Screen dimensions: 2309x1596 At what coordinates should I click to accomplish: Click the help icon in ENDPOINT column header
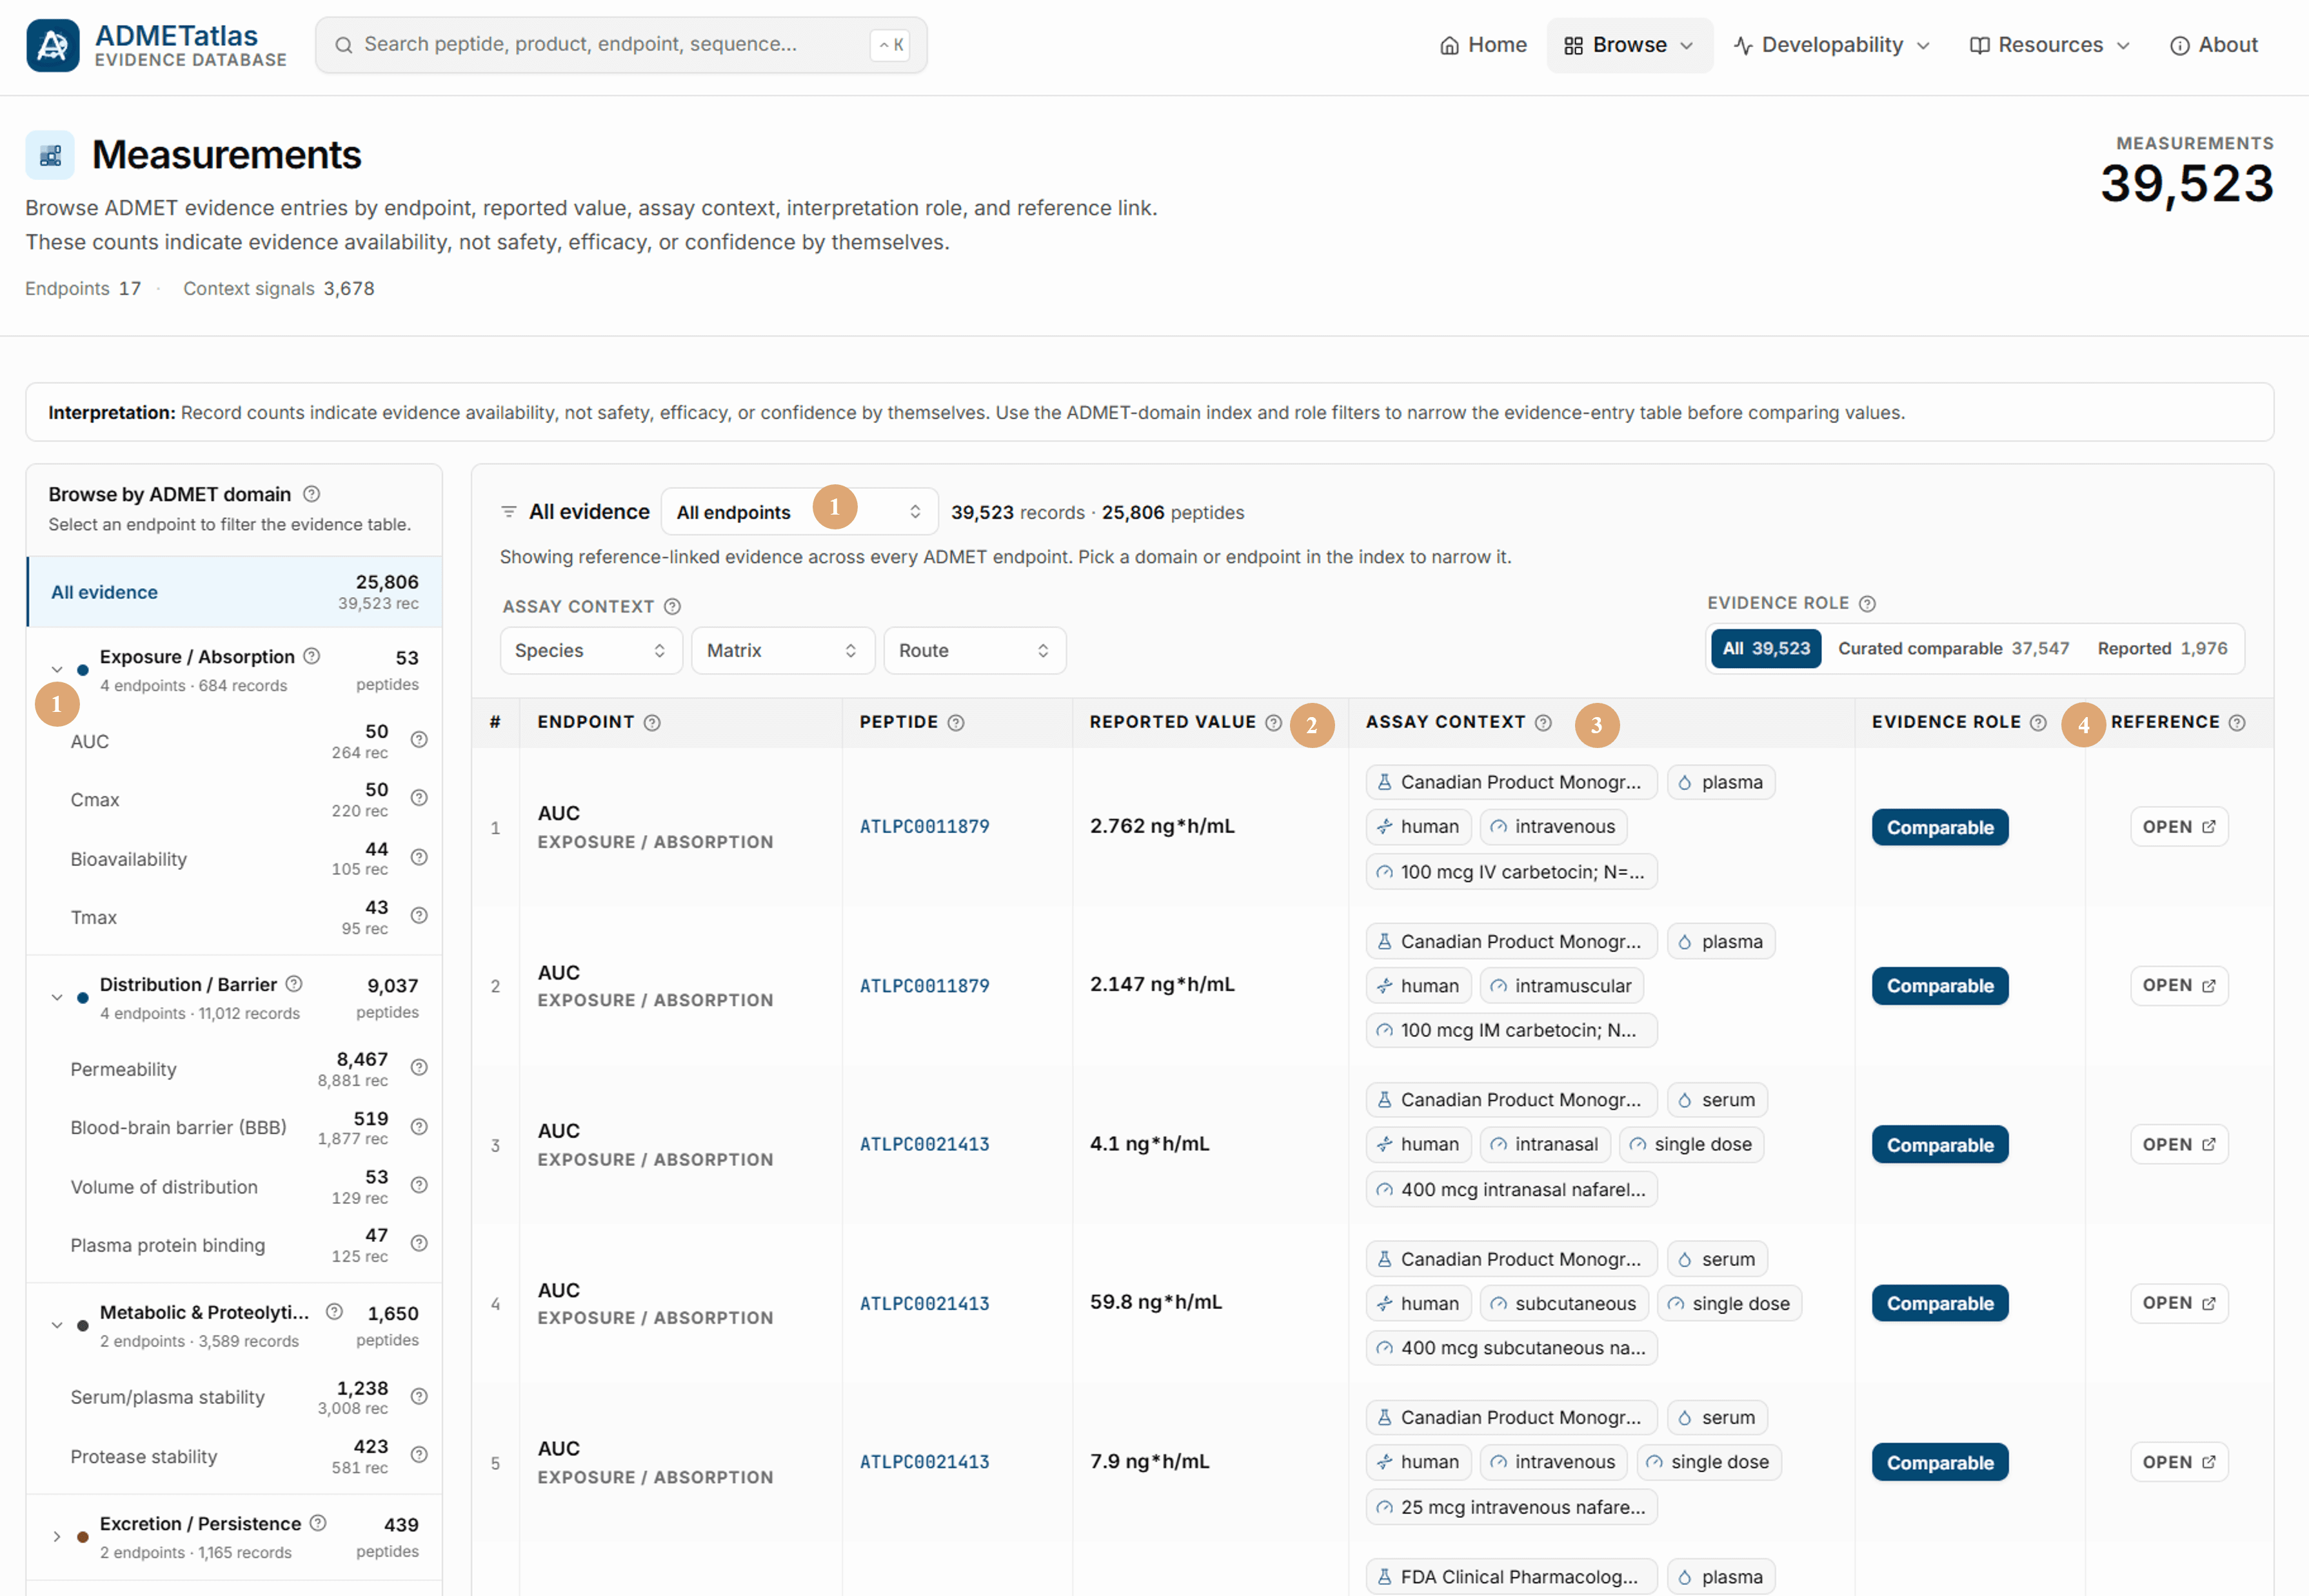652,723
